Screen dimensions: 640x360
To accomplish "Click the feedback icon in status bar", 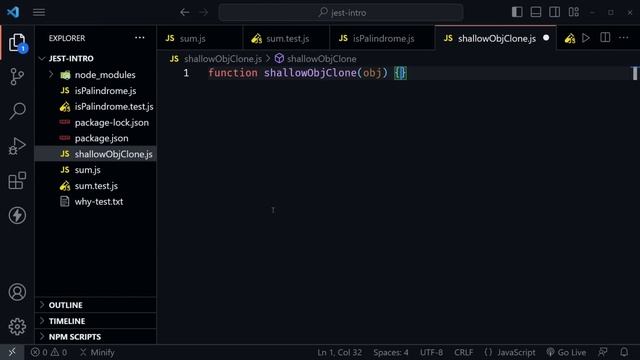I will 603,352.
